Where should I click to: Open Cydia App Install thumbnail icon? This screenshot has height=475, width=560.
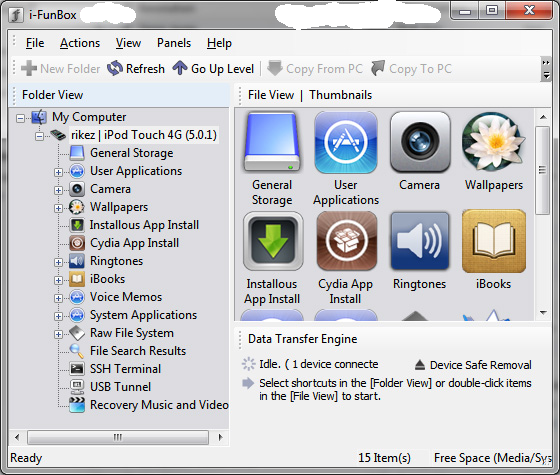coord(346,241)
